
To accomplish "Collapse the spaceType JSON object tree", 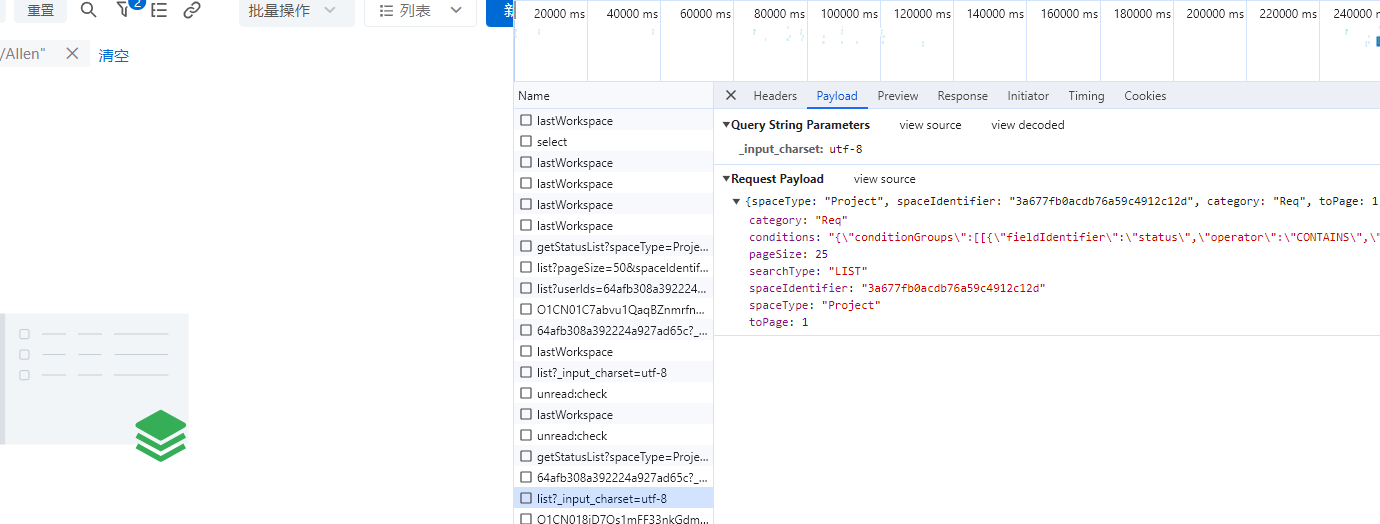I will pos(737,201).
